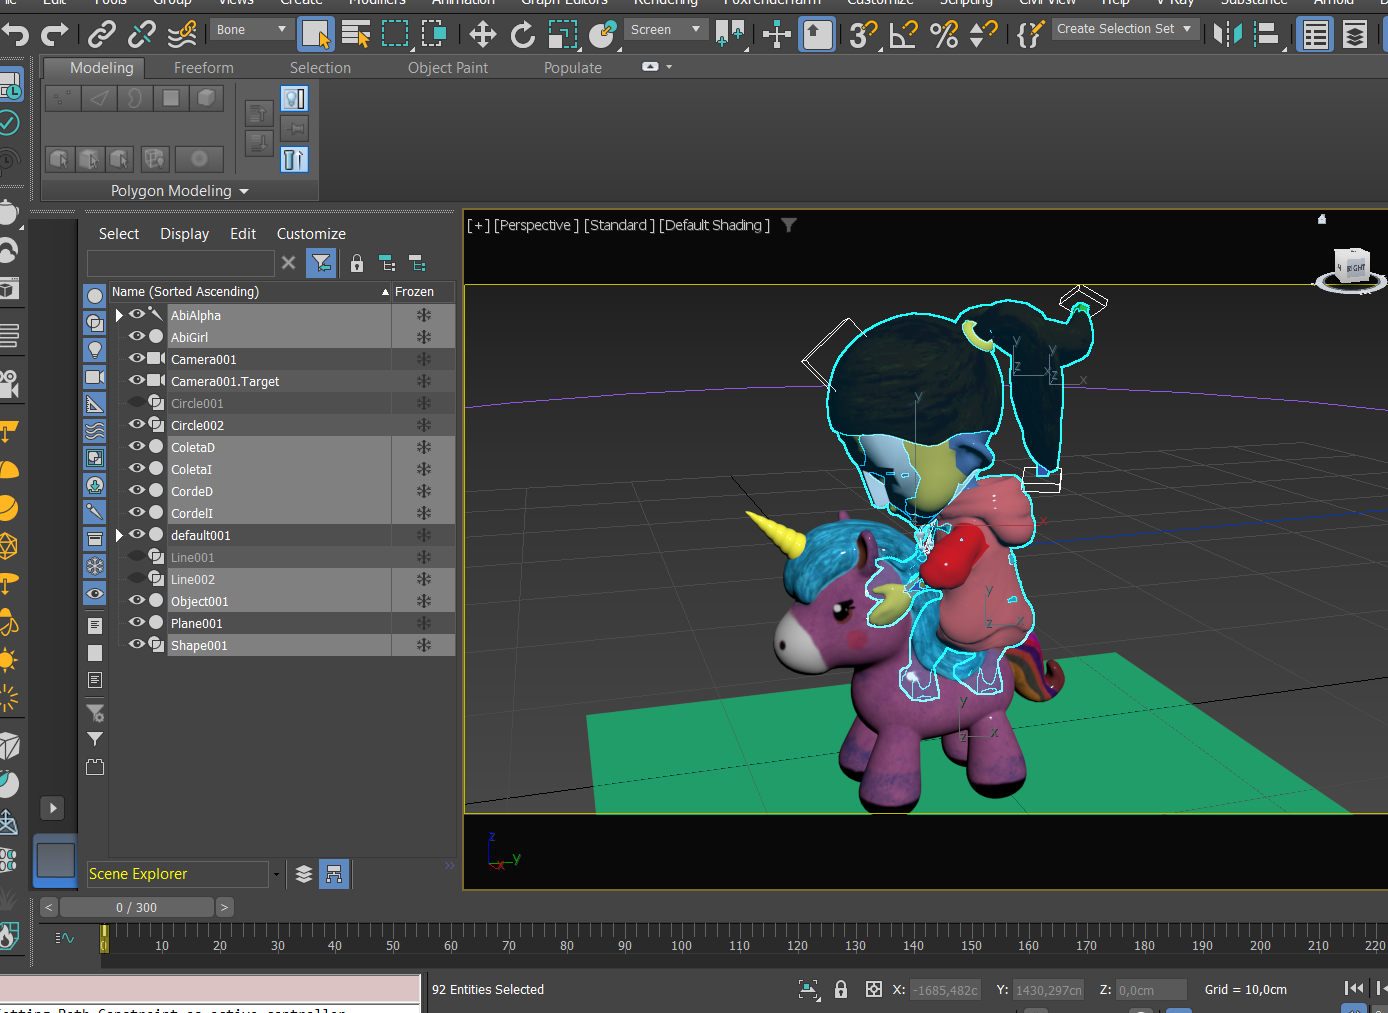Click the Scene Explorer search field

(180, 263)
